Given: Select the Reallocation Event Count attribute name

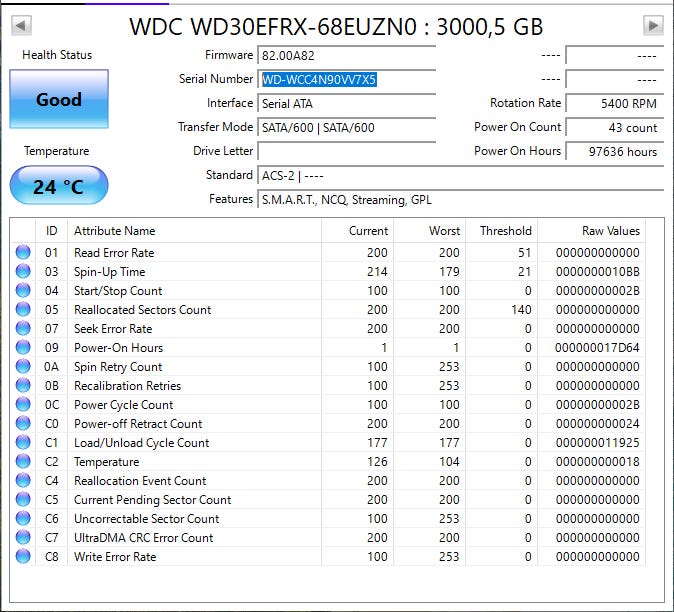Looking at the screenshot, I should point(140,481).
